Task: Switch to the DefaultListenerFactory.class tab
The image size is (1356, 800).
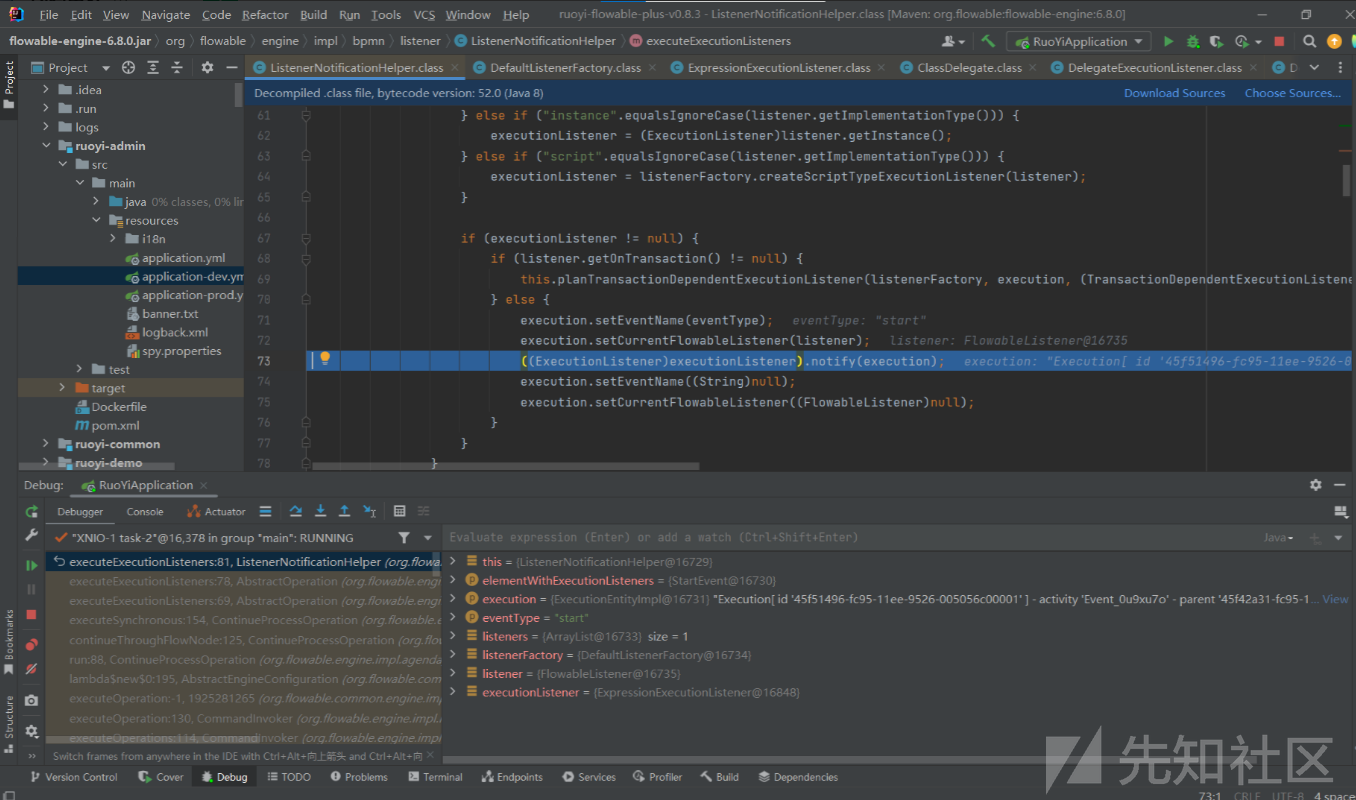Action: pyautogui.click(x=565, y=68)
